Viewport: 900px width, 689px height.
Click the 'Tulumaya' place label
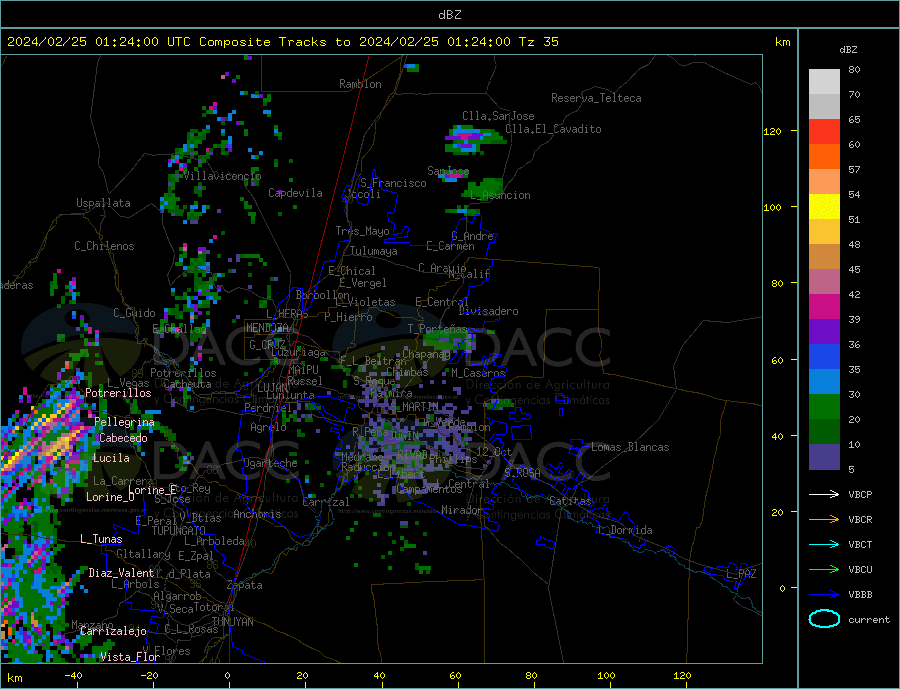coord(374,251)
